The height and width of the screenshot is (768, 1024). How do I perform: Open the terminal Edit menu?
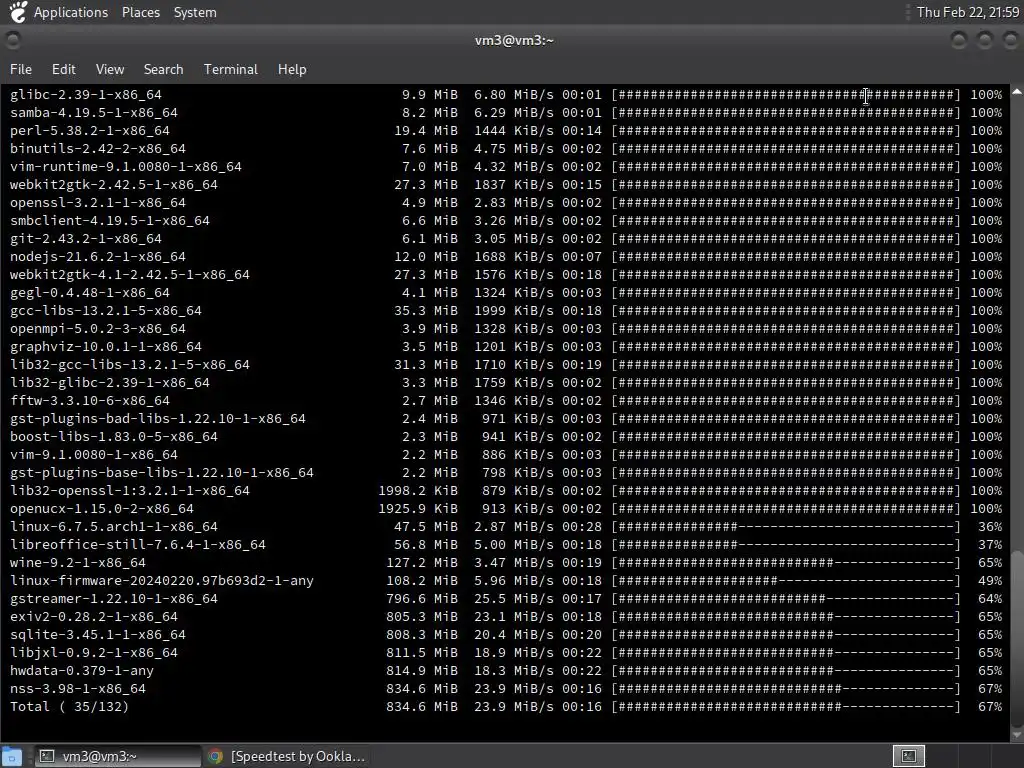click(x=63, y=69)
